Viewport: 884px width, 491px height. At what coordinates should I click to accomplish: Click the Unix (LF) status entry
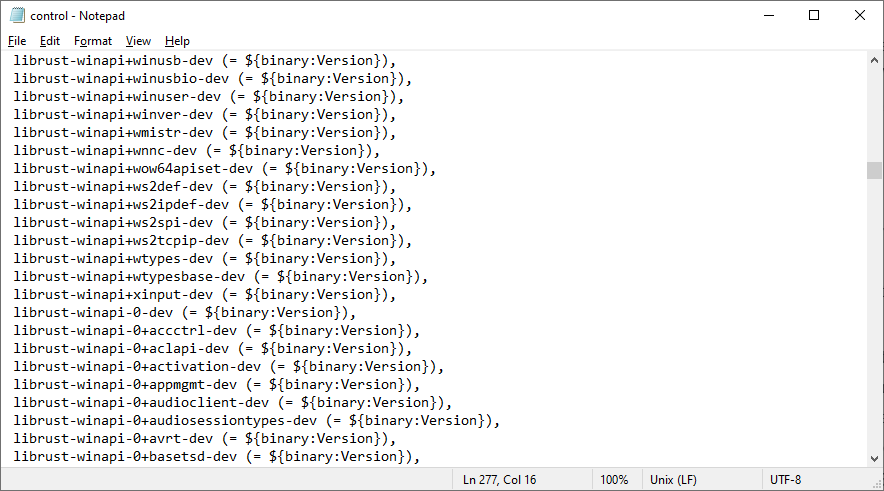pyautogui.click(x=673, y=480)
